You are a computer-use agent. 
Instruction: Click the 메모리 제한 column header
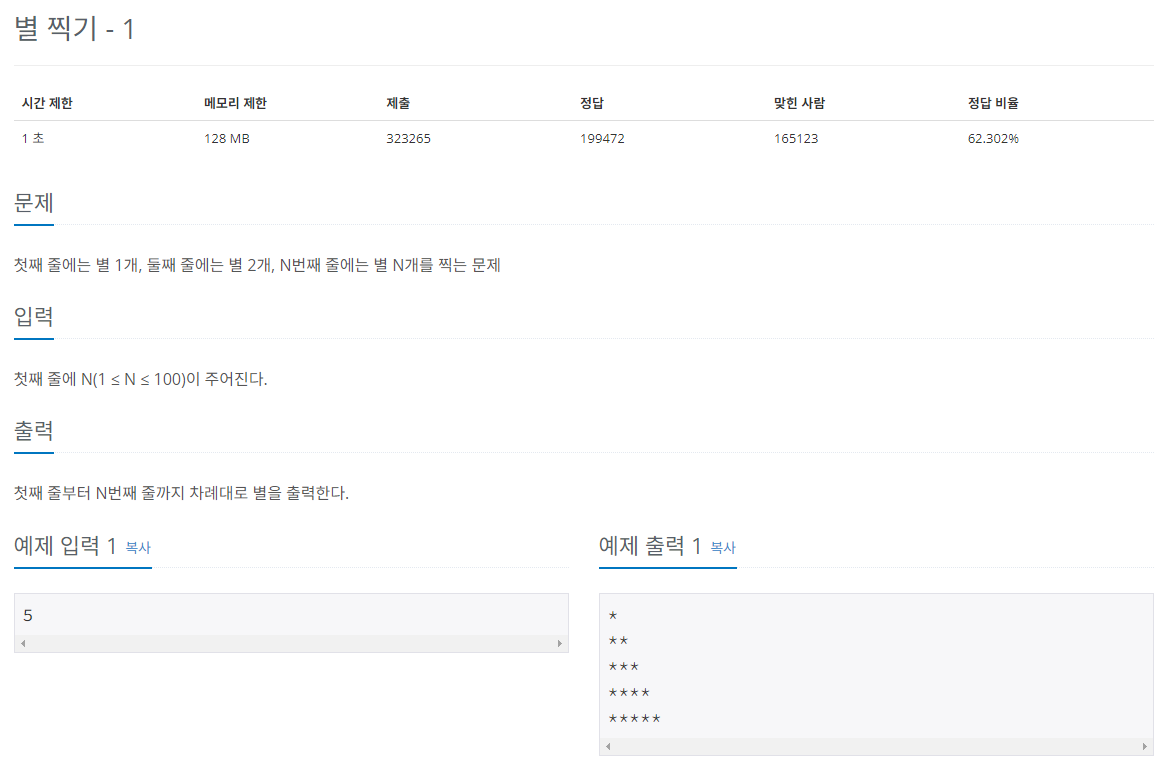[x=235, y=103]
